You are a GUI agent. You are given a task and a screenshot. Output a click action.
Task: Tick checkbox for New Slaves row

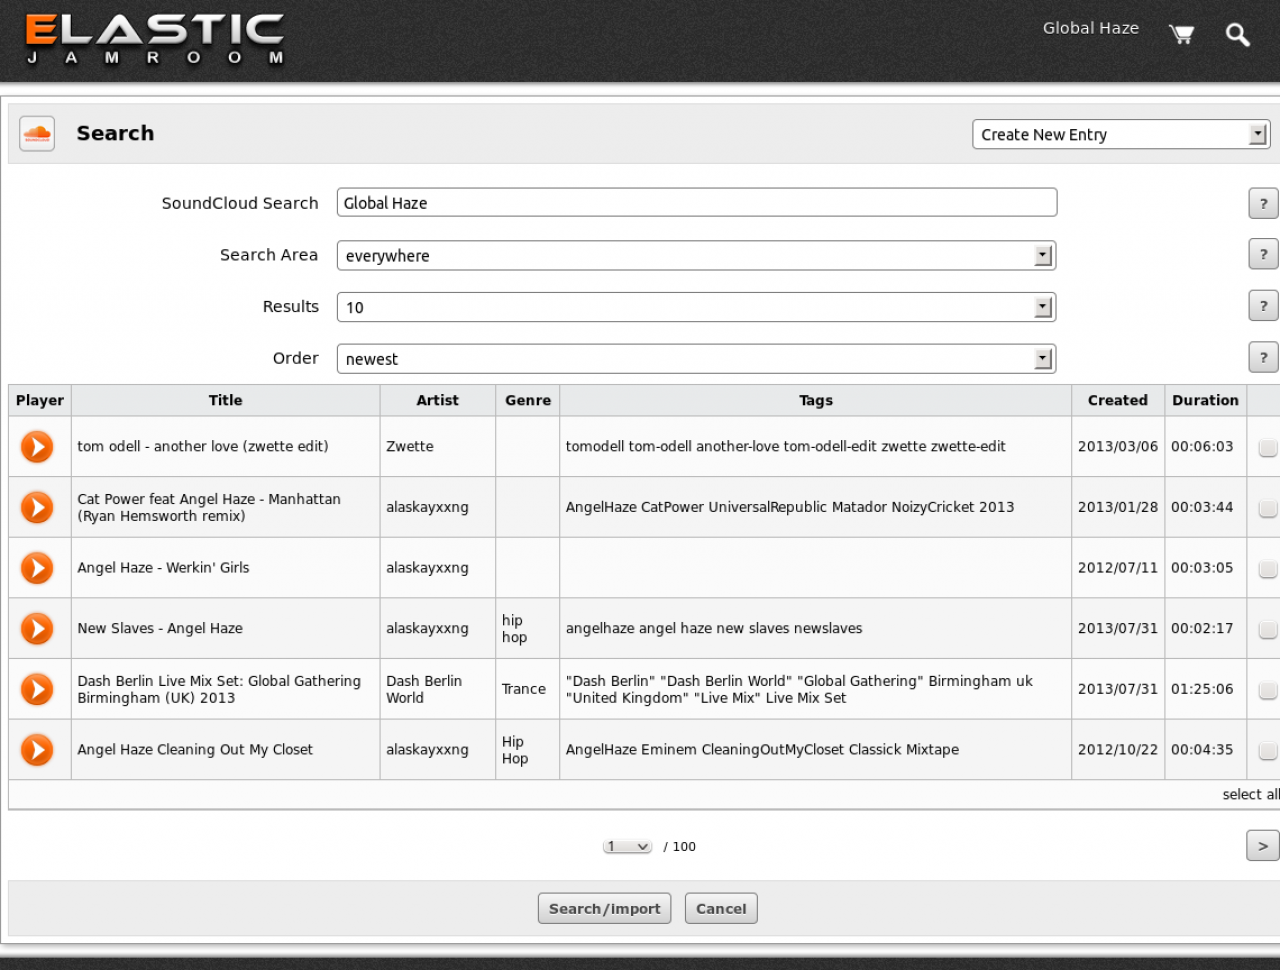1267,630
